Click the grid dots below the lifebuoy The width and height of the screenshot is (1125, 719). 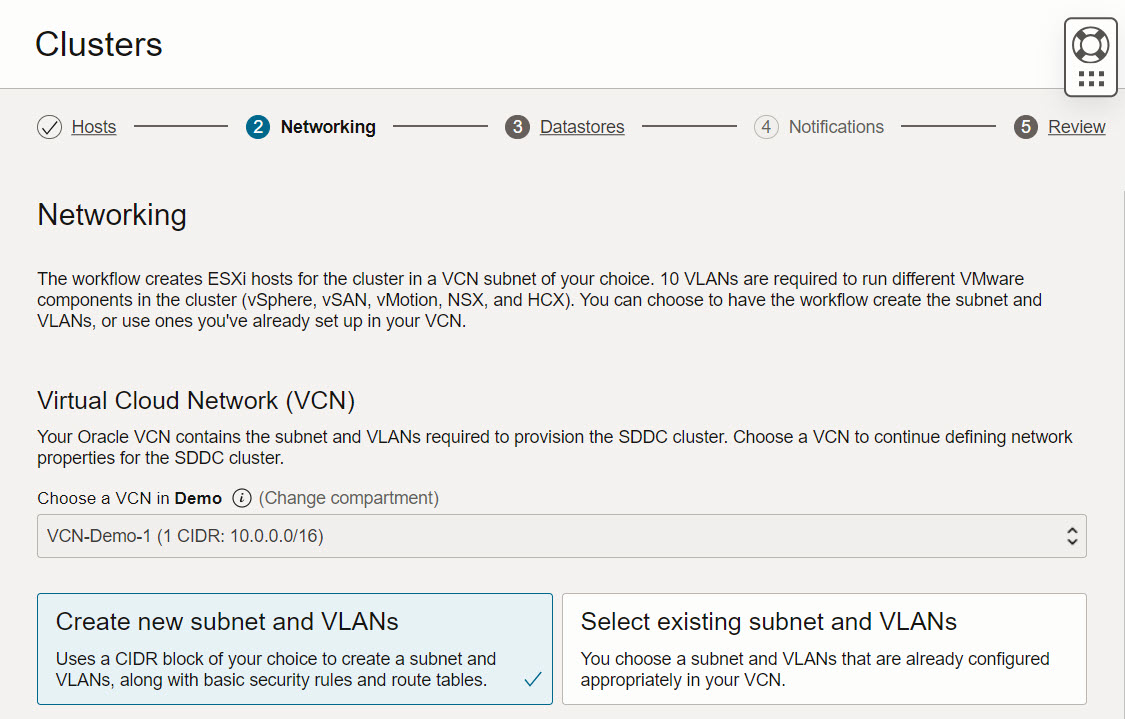click(x=1091, y=78)
